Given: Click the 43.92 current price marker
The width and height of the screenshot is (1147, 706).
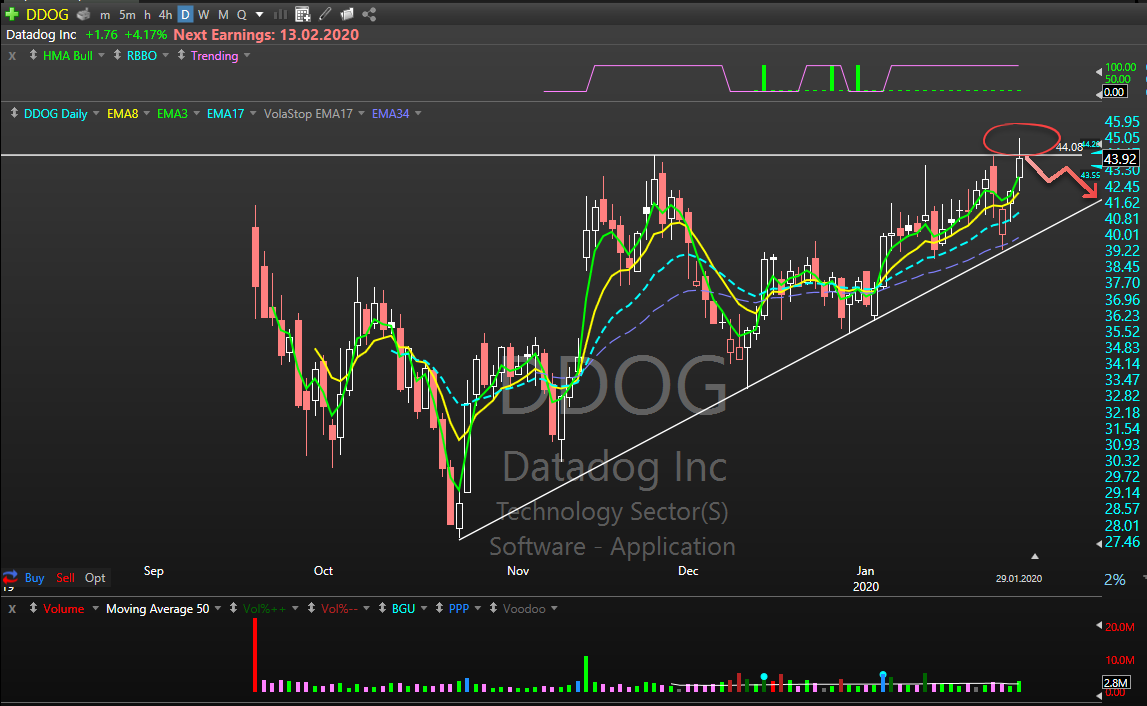Looking at the screenshot, I should tap(1117, 159).
